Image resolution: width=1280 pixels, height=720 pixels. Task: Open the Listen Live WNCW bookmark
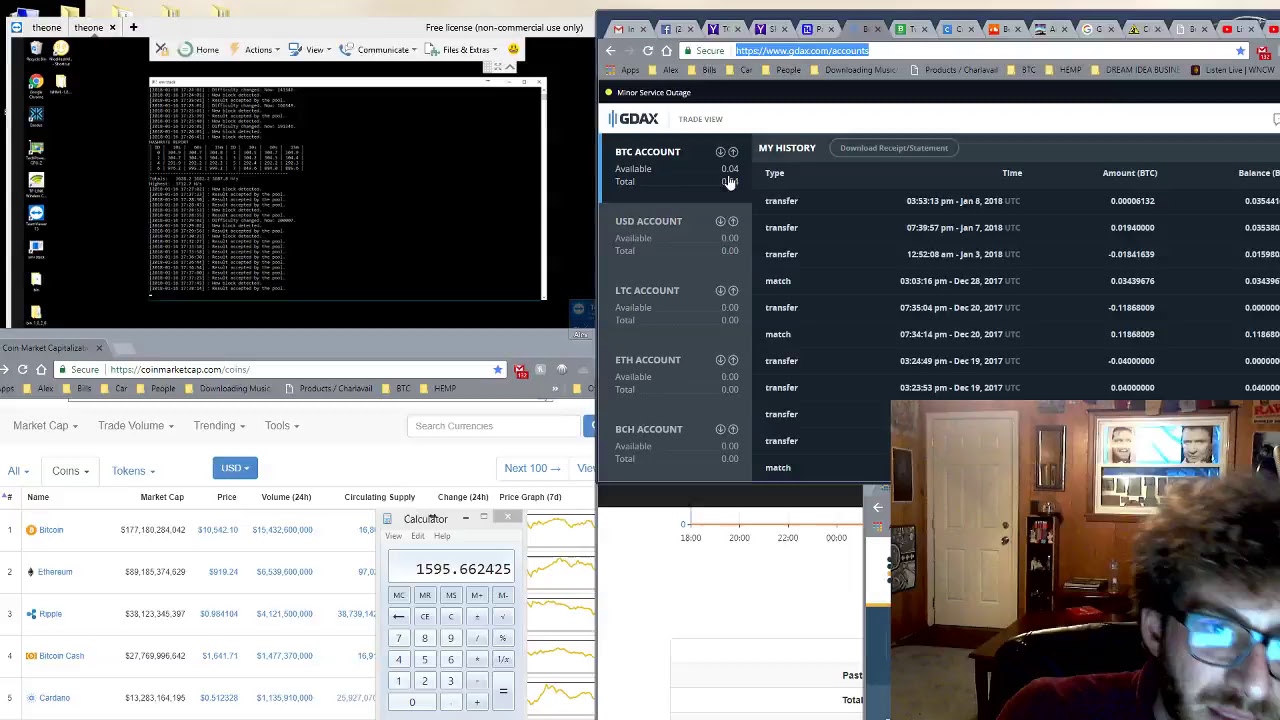tap(1232, 70)
